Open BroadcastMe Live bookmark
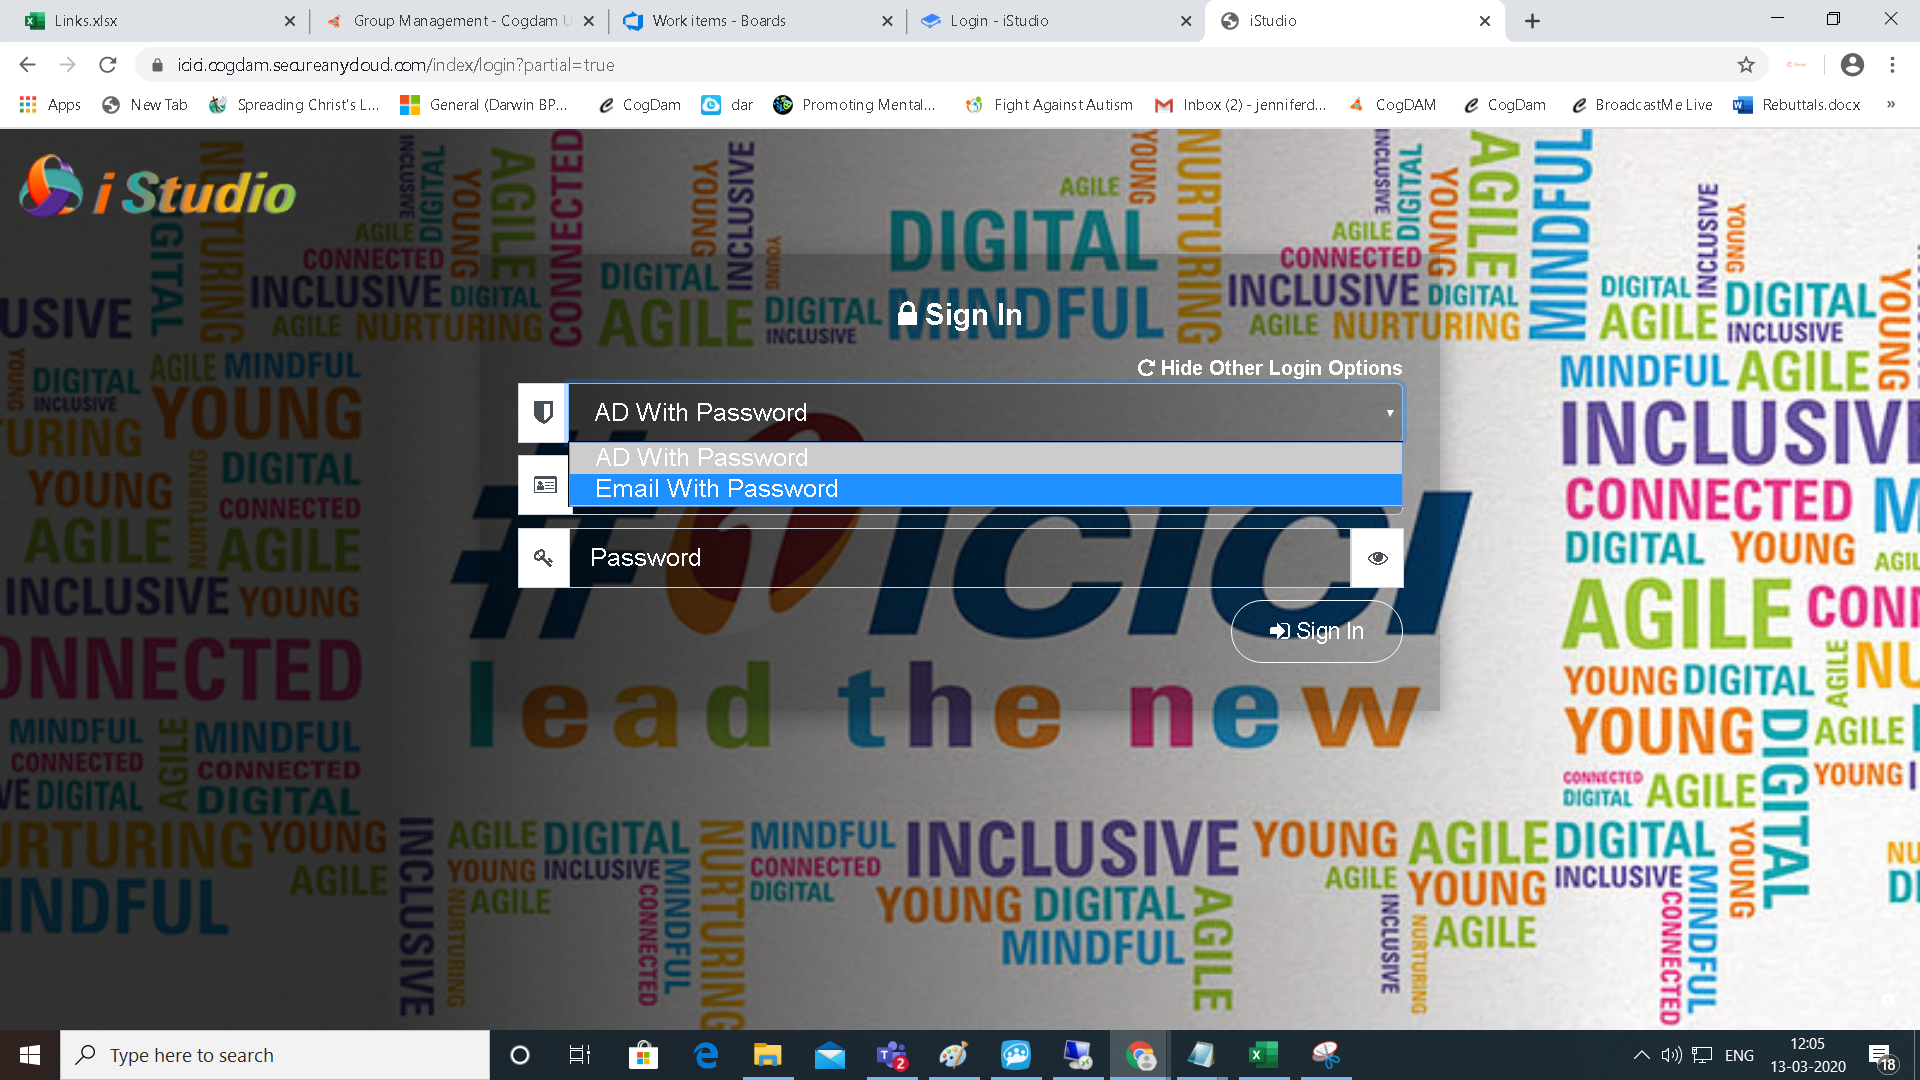Screen dimensions: 1920x1080 point(1642,105)
